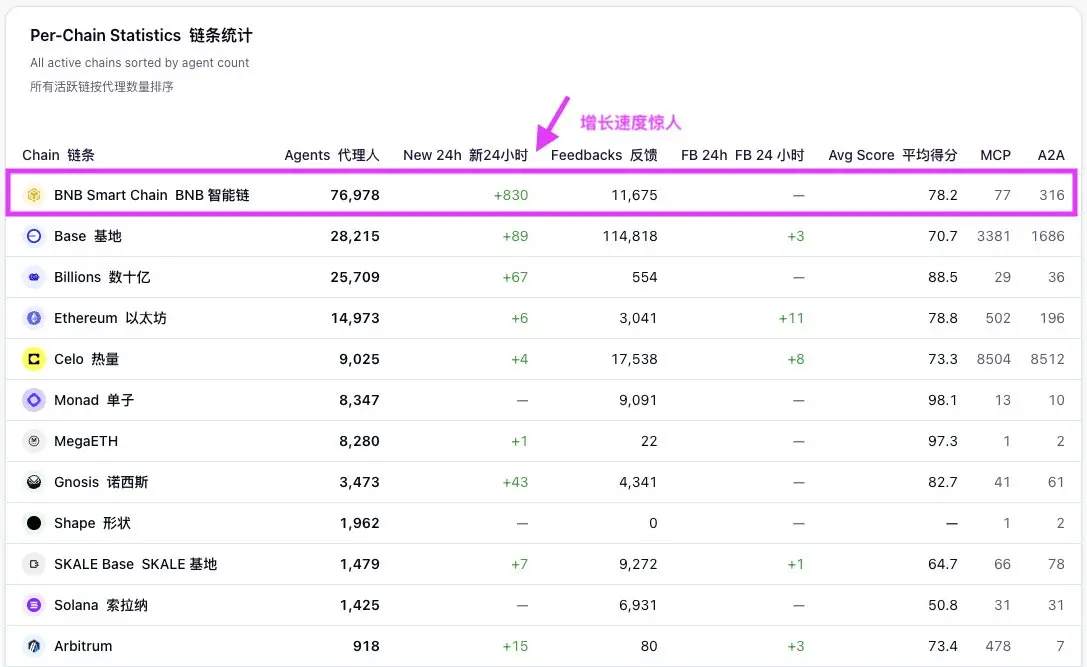This screenshot has height=667, width=1087.
Task: Sort by the Feedbacks column header
Action: click(x=604, y=155)
